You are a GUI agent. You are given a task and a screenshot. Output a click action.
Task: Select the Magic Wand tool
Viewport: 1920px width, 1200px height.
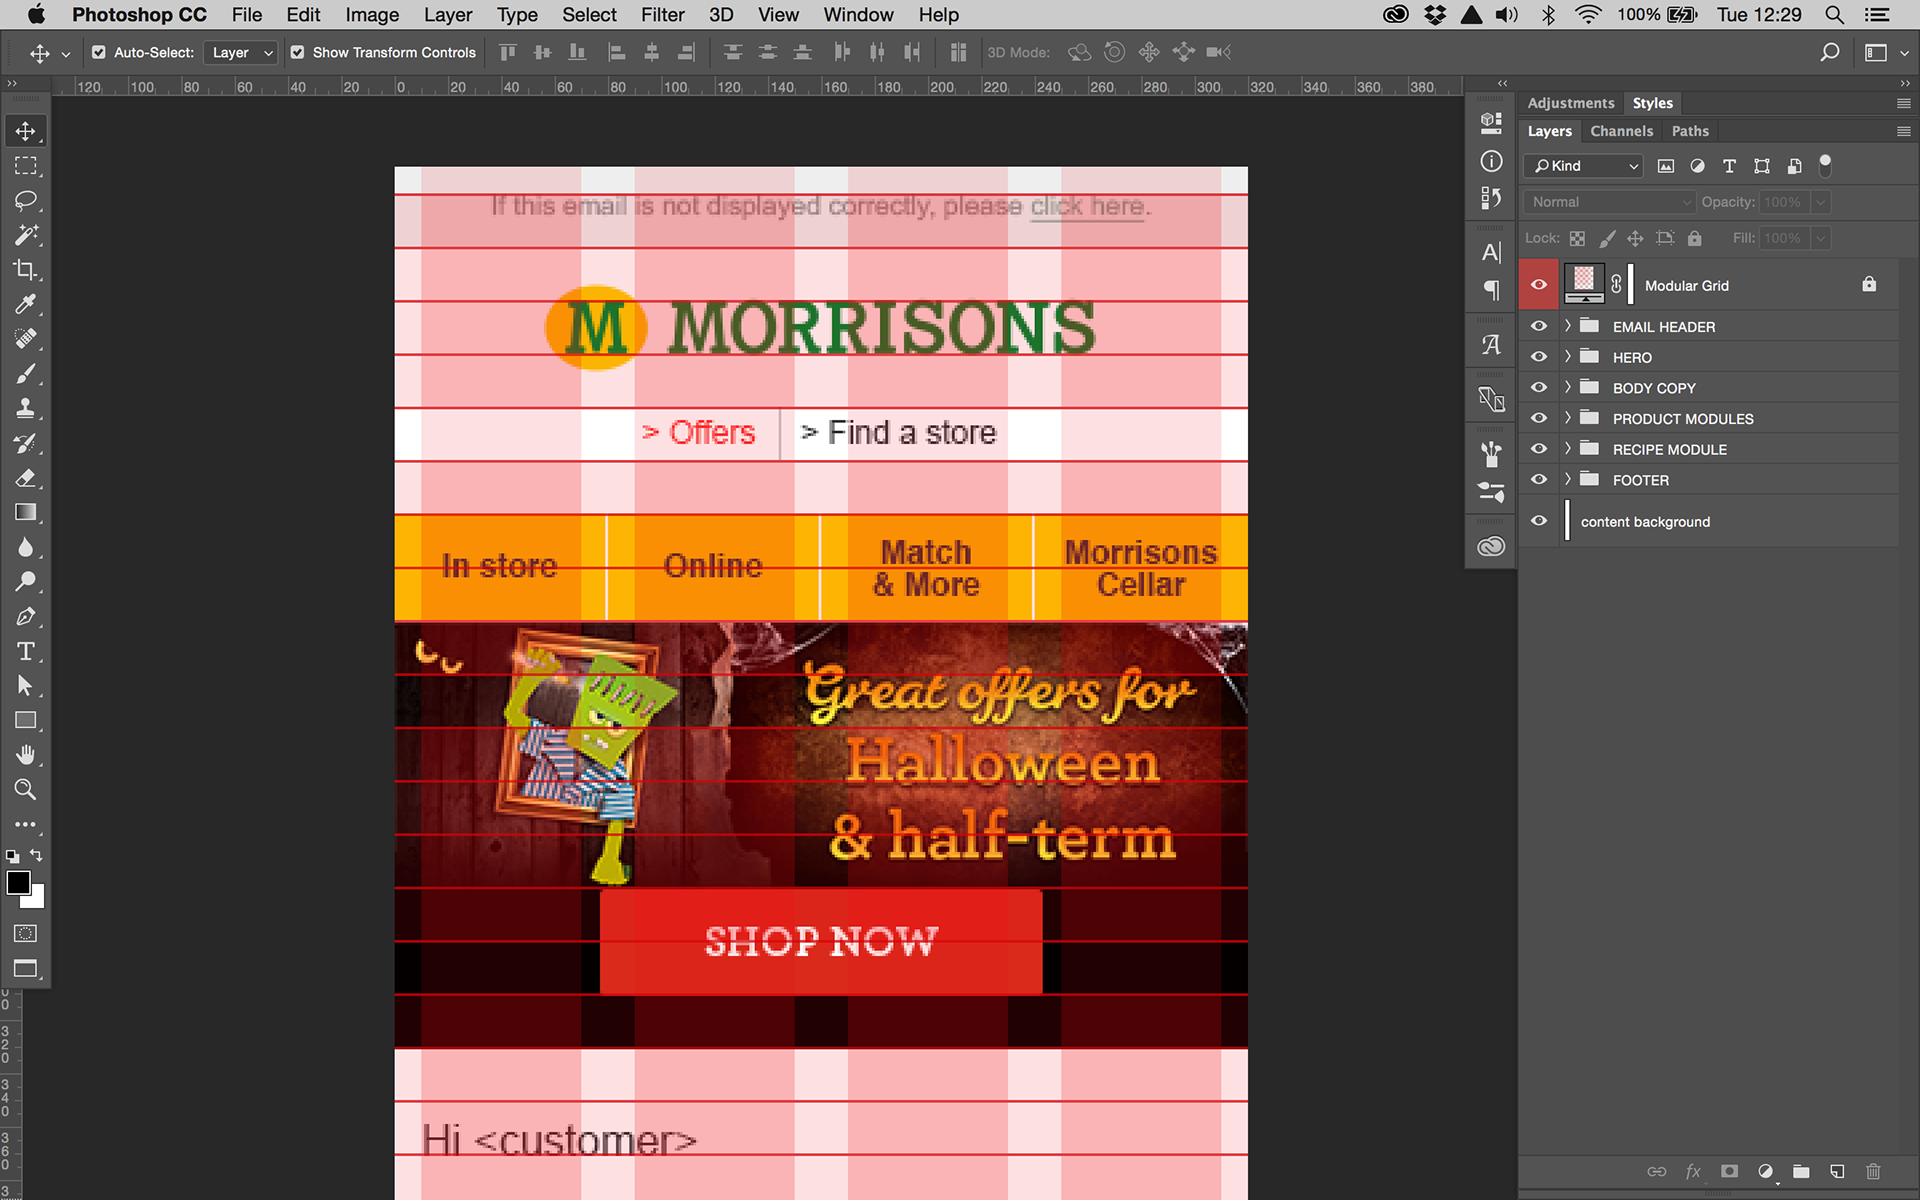click(26, 235)
